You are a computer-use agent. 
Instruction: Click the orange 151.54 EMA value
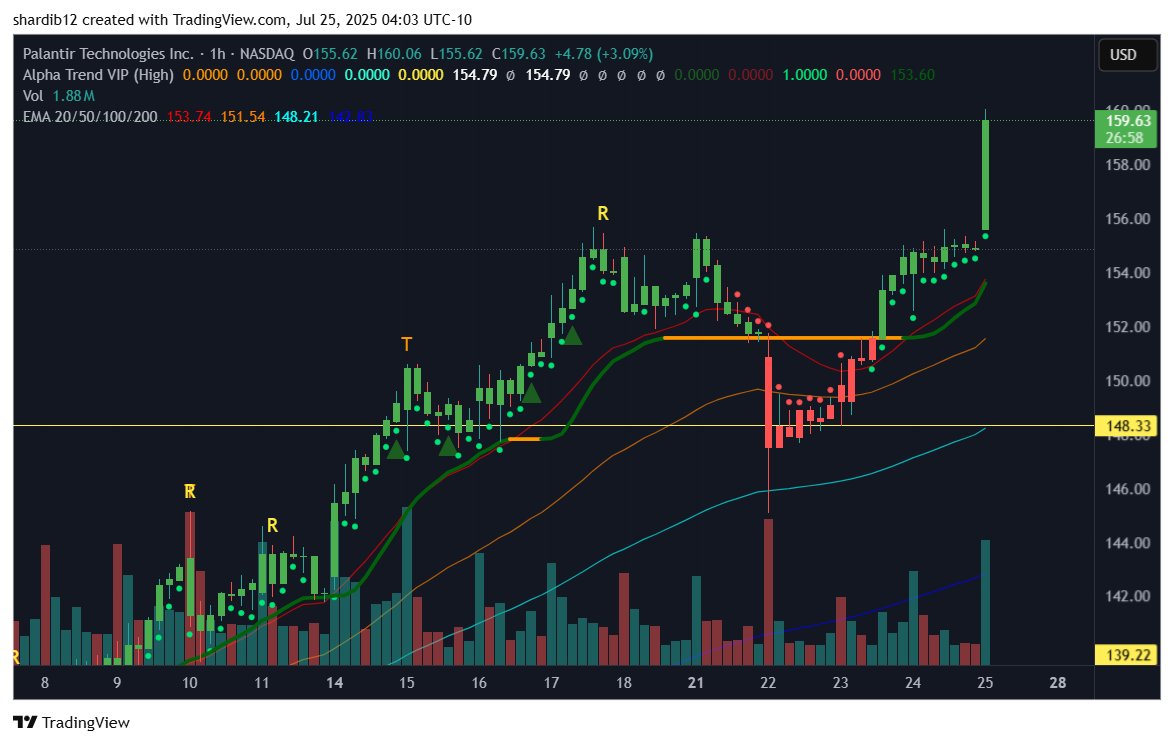coord(243,117)
